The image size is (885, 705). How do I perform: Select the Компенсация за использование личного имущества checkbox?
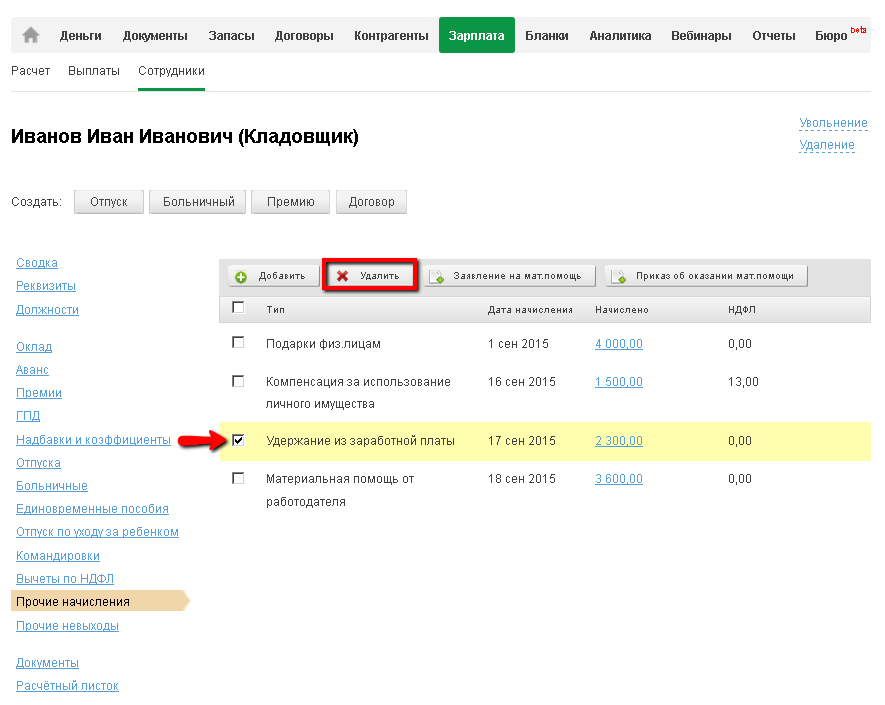click(238, 381)
